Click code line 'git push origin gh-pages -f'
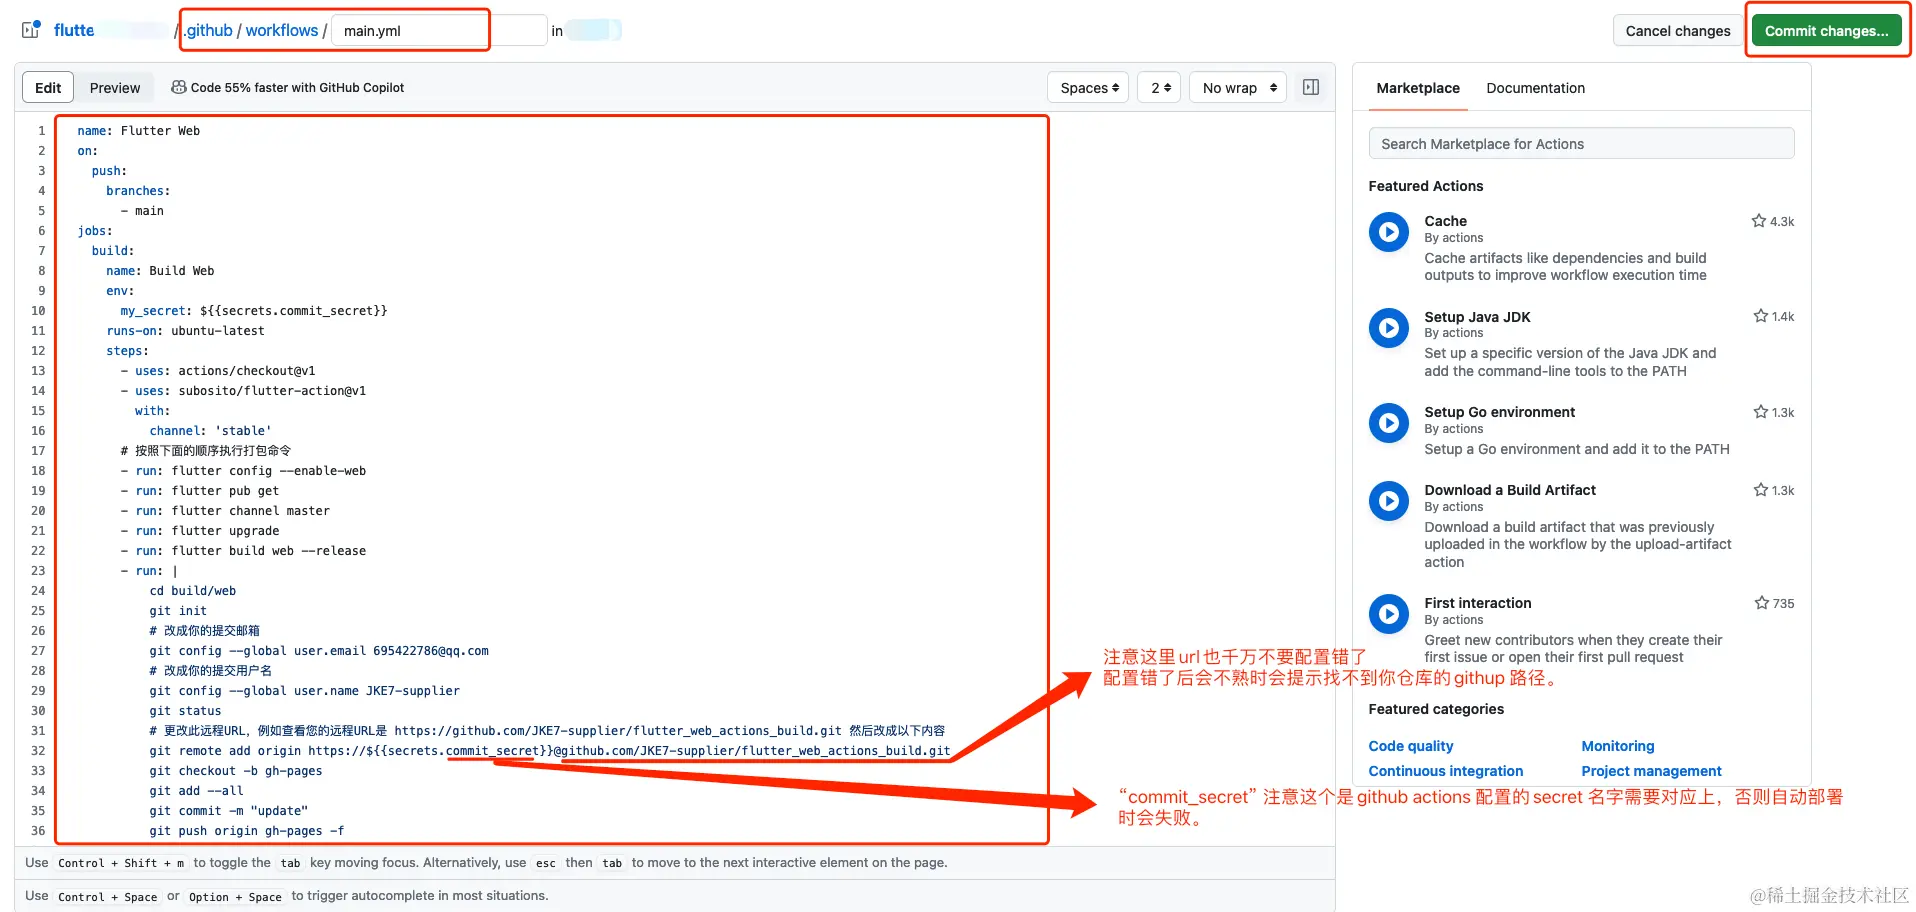1916x912 pixels. 247,831
